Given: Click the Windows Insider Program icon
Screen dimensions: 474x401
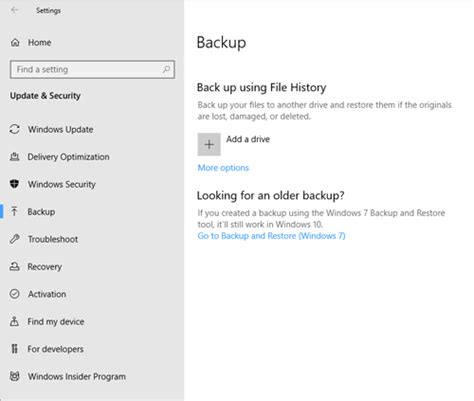Looking at the screenshot, I should [14, 376].
